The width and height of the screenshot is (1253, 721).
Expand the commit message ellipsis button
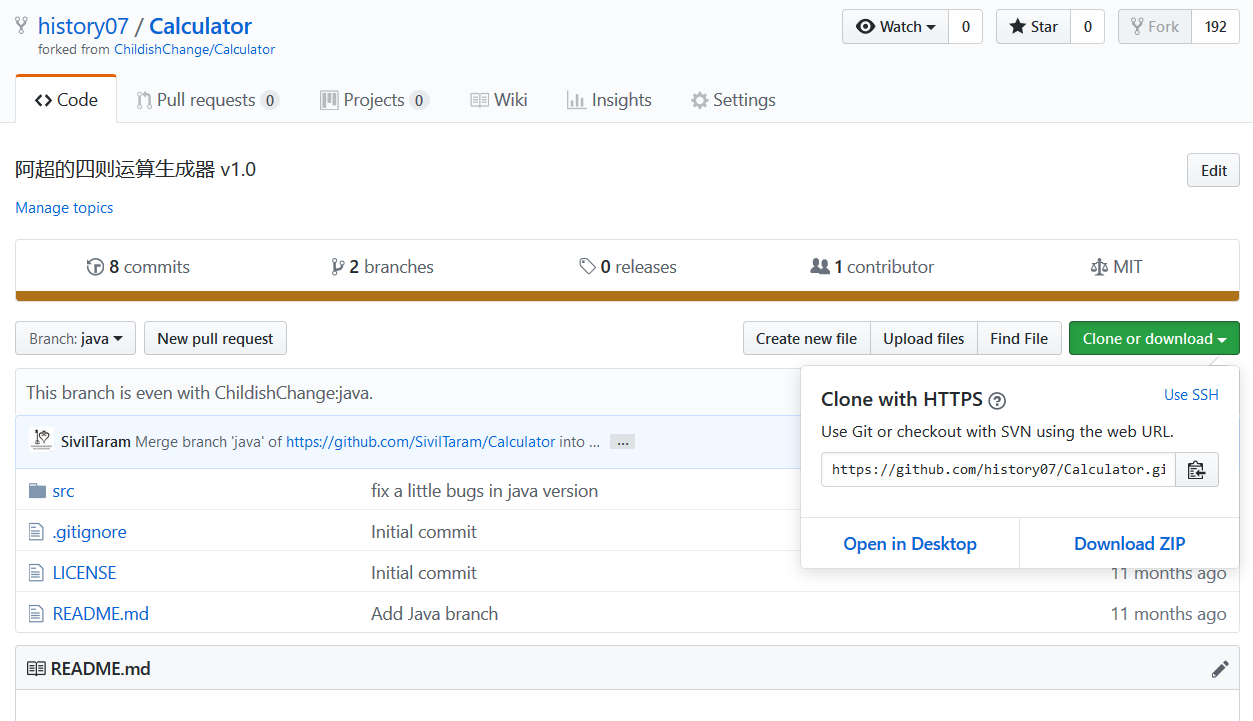coord(622,442)
